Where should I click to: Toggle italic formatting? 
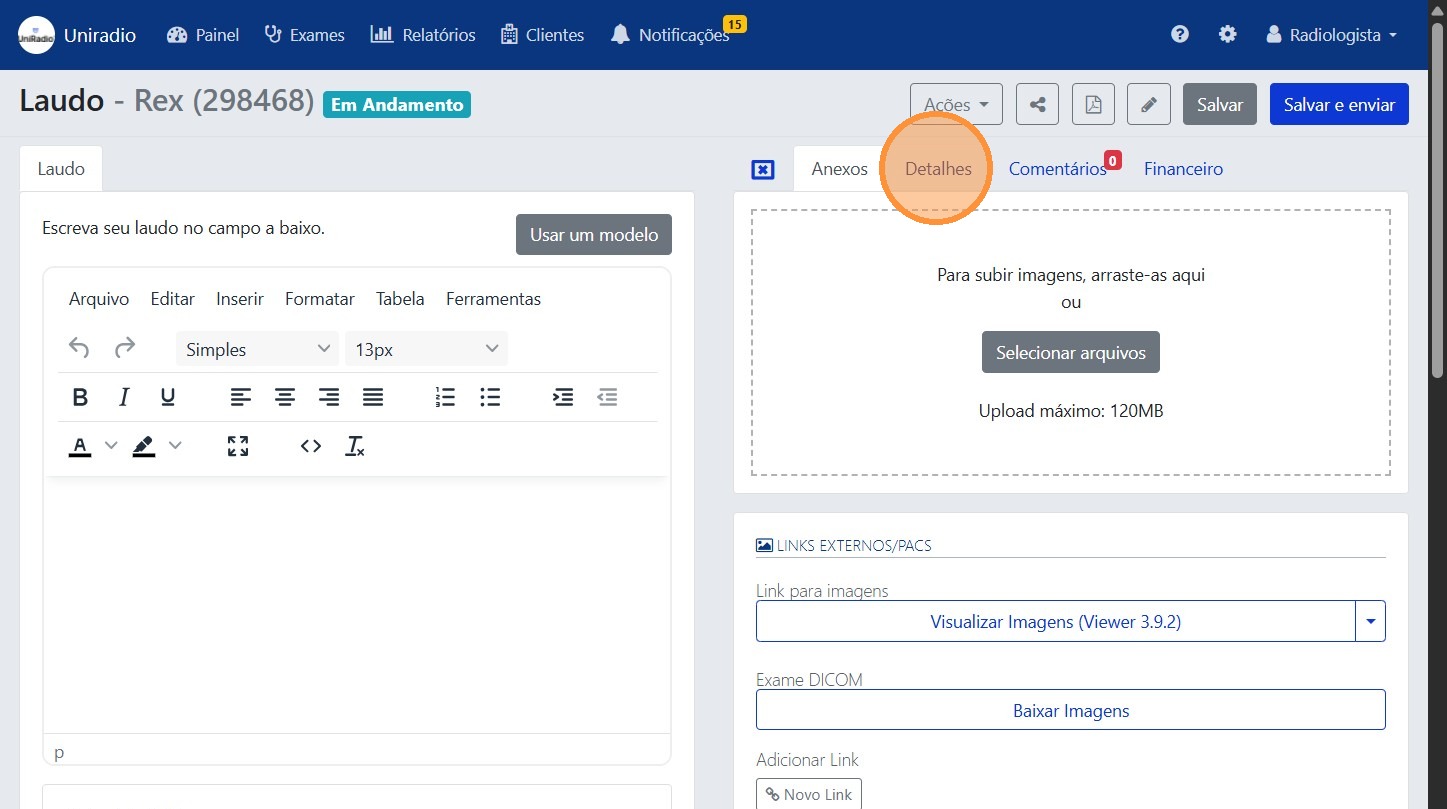(124, 397)
